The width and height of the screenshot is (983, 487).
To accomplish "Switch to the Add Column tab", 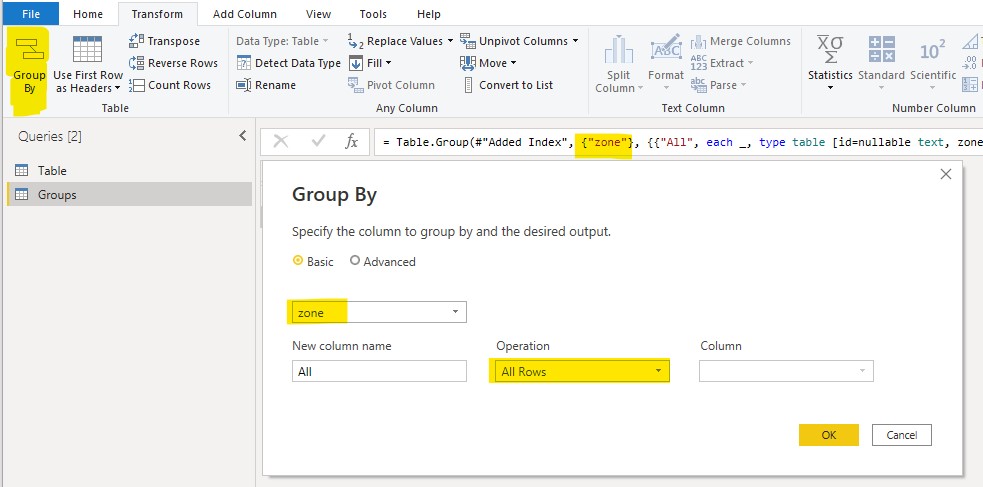I will (x=244, y=14).
